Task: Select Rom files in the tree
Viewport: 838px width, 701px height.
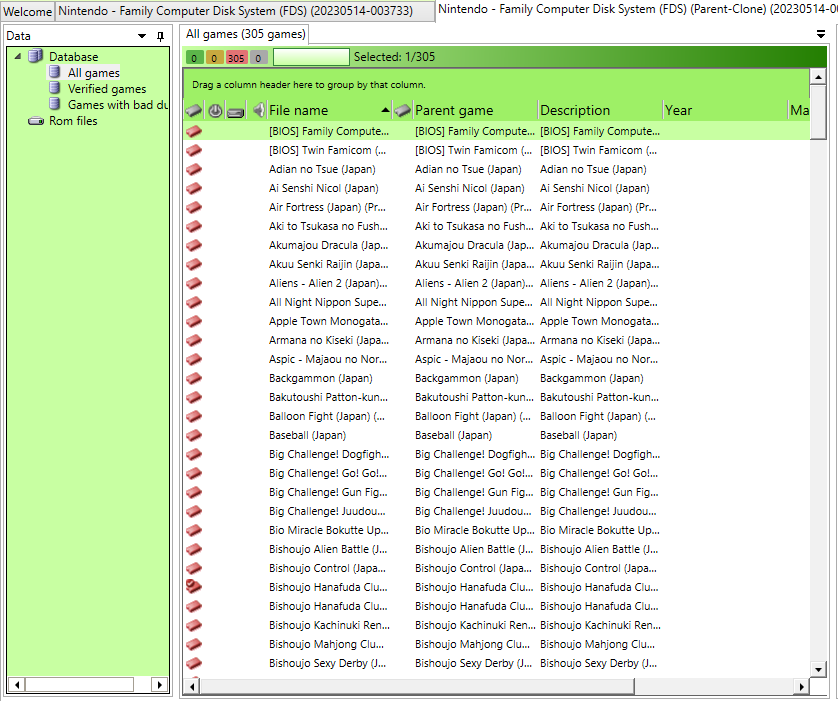Action: (x=73, y=121)
